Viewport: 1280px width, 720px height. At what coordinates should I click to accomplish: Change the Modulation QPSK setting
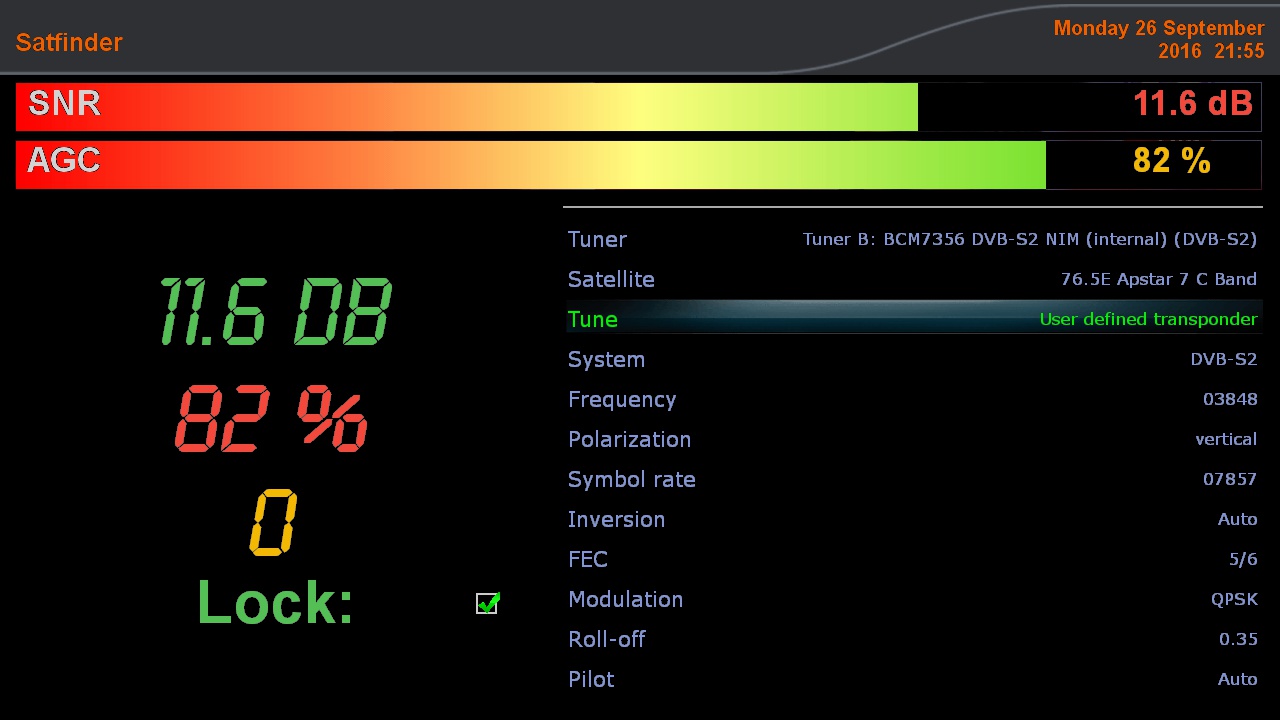click(1233, 599)
